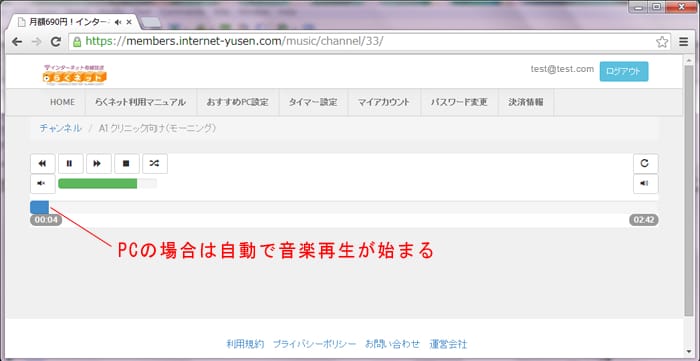Click the track progress bar
The height and width of the screenshot is (361, 700).
344,207
